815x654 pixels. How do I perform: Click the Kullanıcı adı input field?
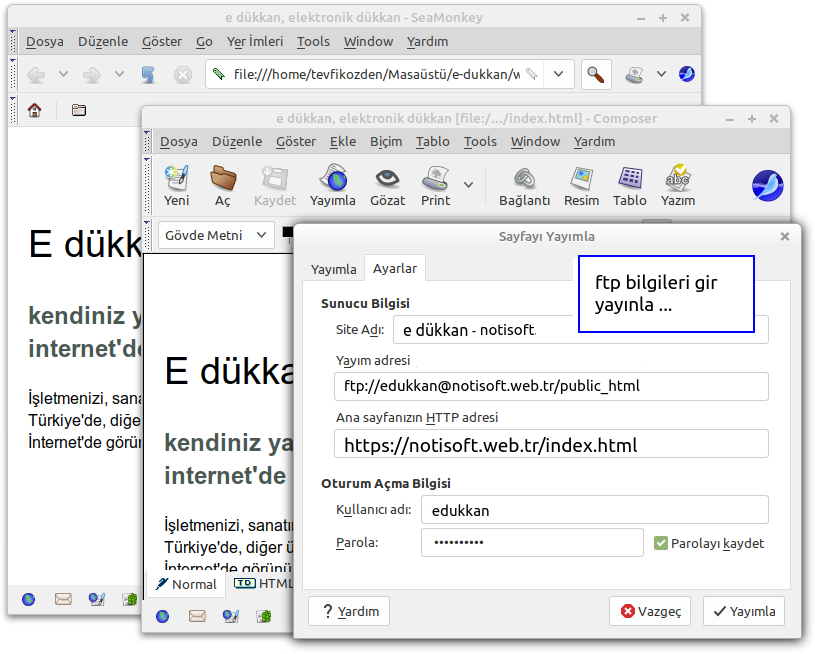(x=594, y=510)
